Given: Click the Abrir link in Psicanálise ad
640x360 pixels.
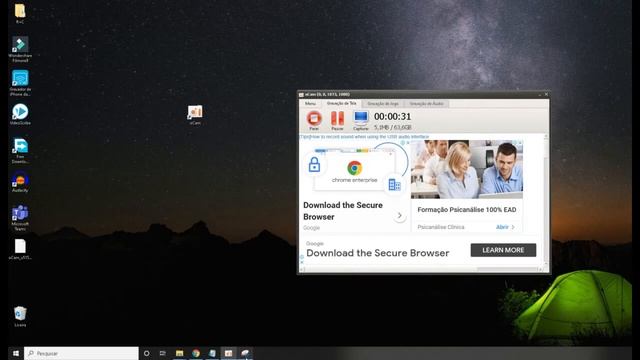Looking at the screenshot, I should coord(505,227).
